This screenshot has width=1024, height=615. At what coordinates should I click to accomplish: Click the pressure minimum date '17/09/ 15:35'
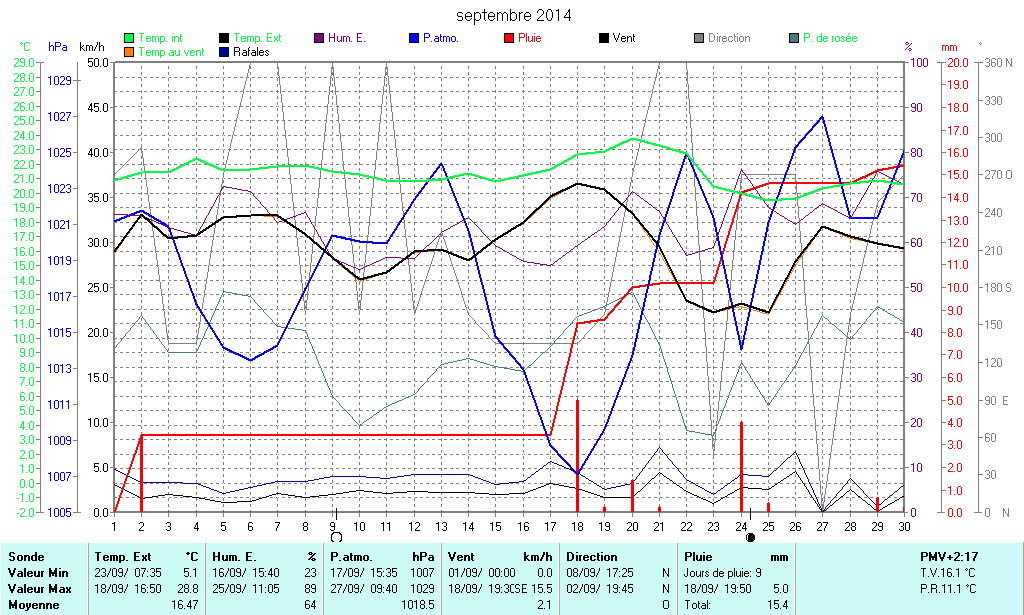coord(364,573)
